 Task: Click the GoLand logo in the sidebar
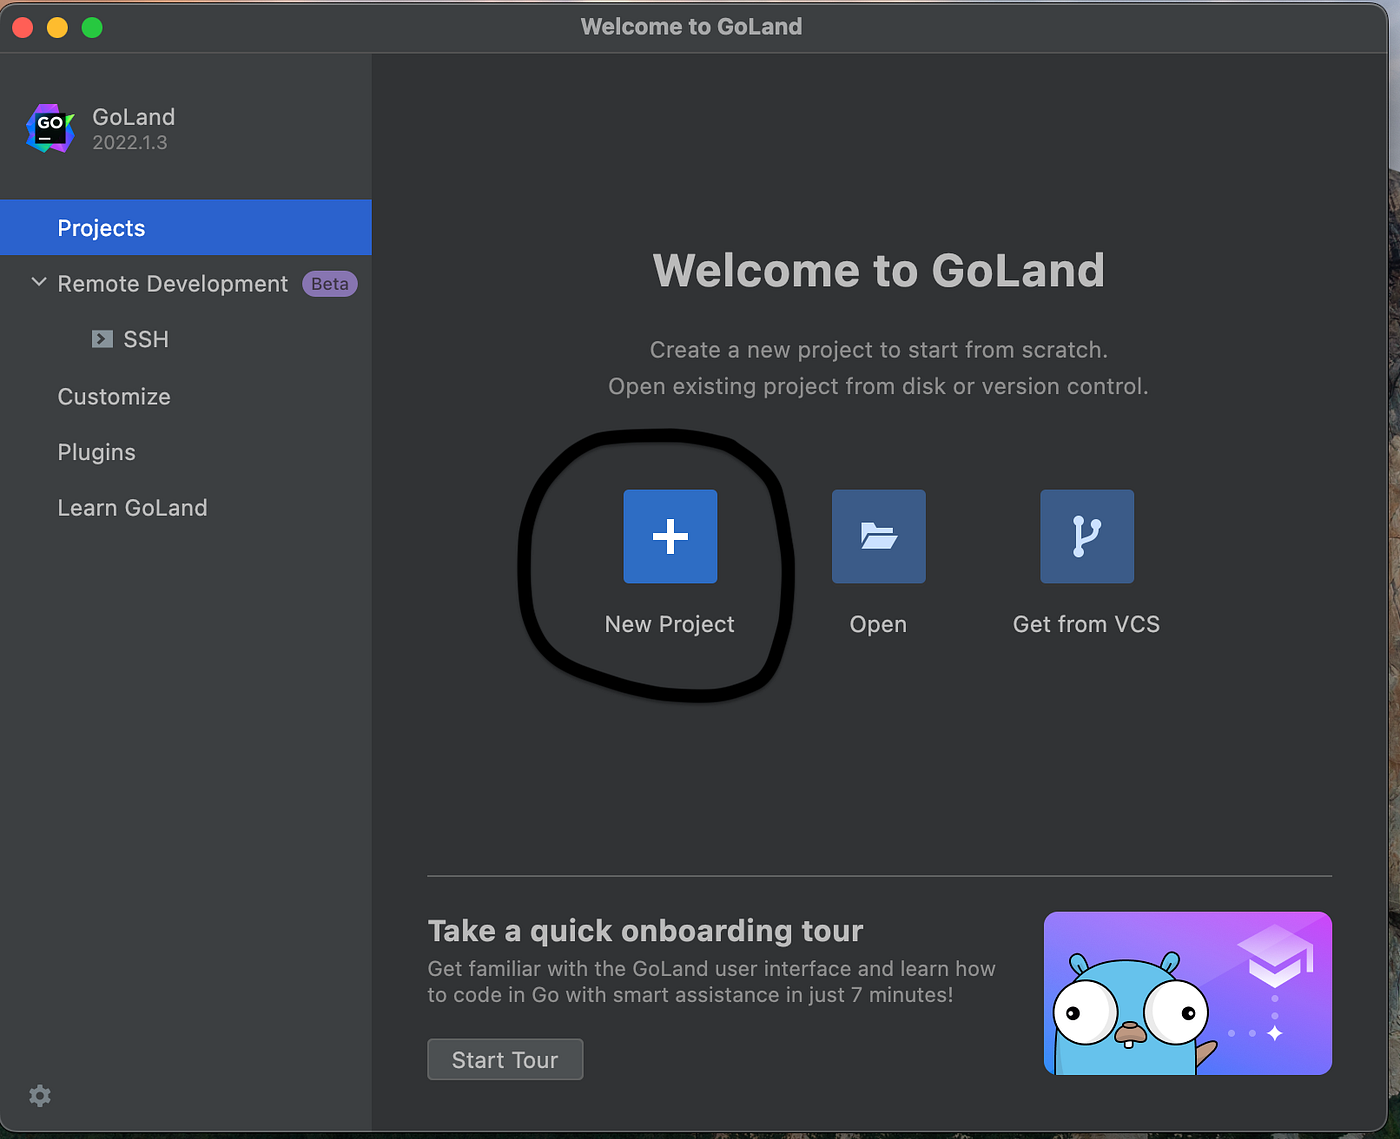click(50, 127)
